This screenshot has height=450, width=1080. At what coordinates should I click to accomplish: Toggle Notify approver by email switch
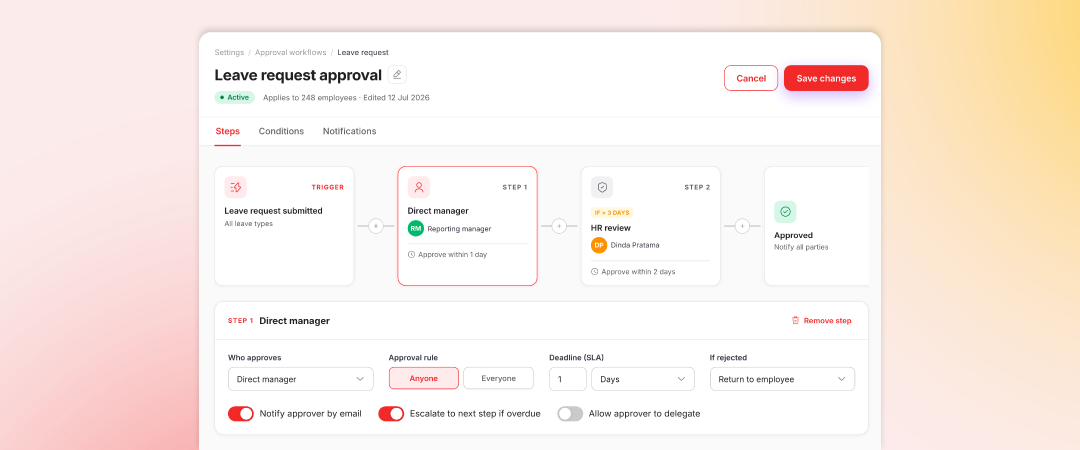point(241,413)
